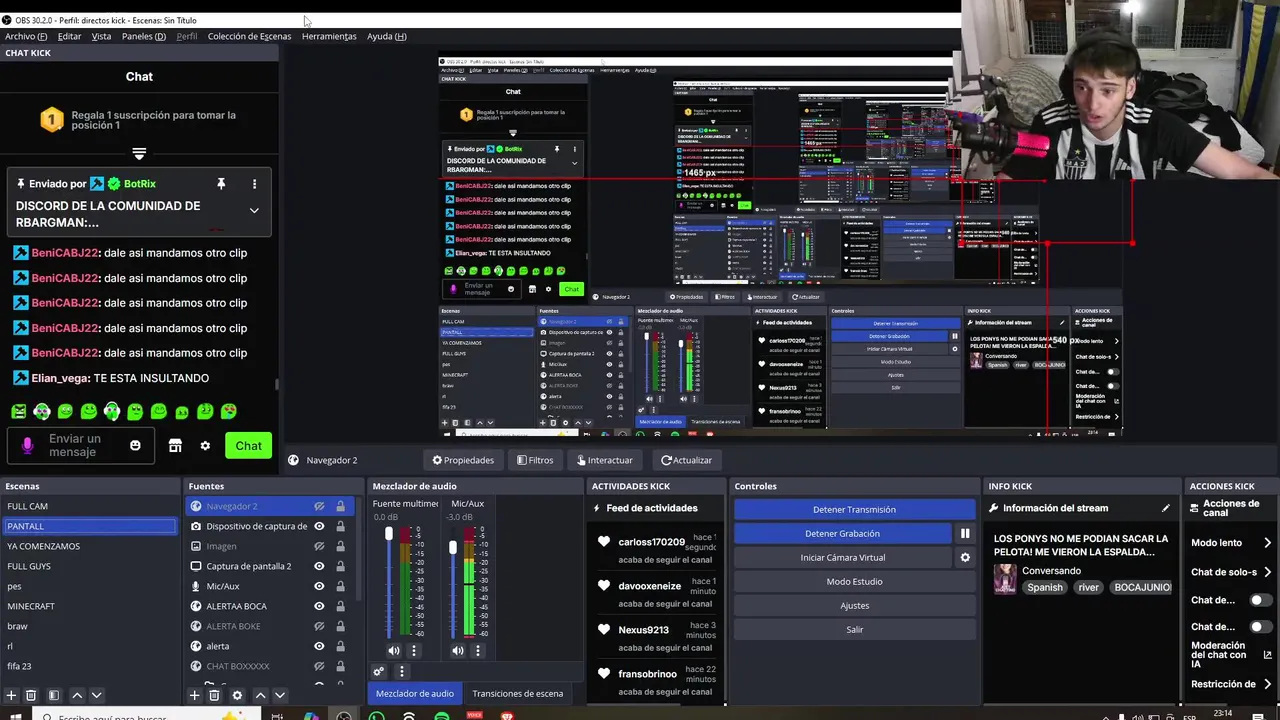Expand Chat de solo-s channel action

tap(1268, 572)
